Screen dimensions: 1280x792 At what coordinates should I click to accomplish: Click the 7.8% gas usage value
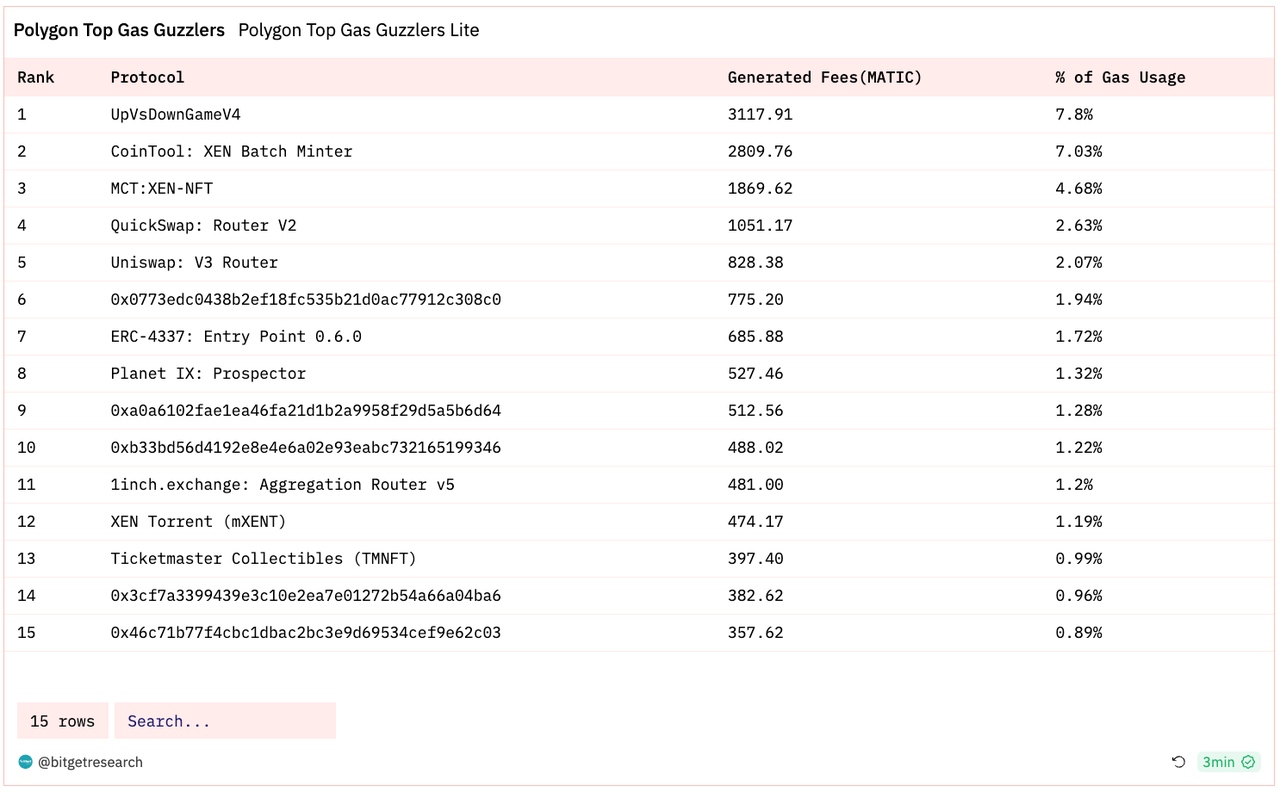[x=1074, y=114]
